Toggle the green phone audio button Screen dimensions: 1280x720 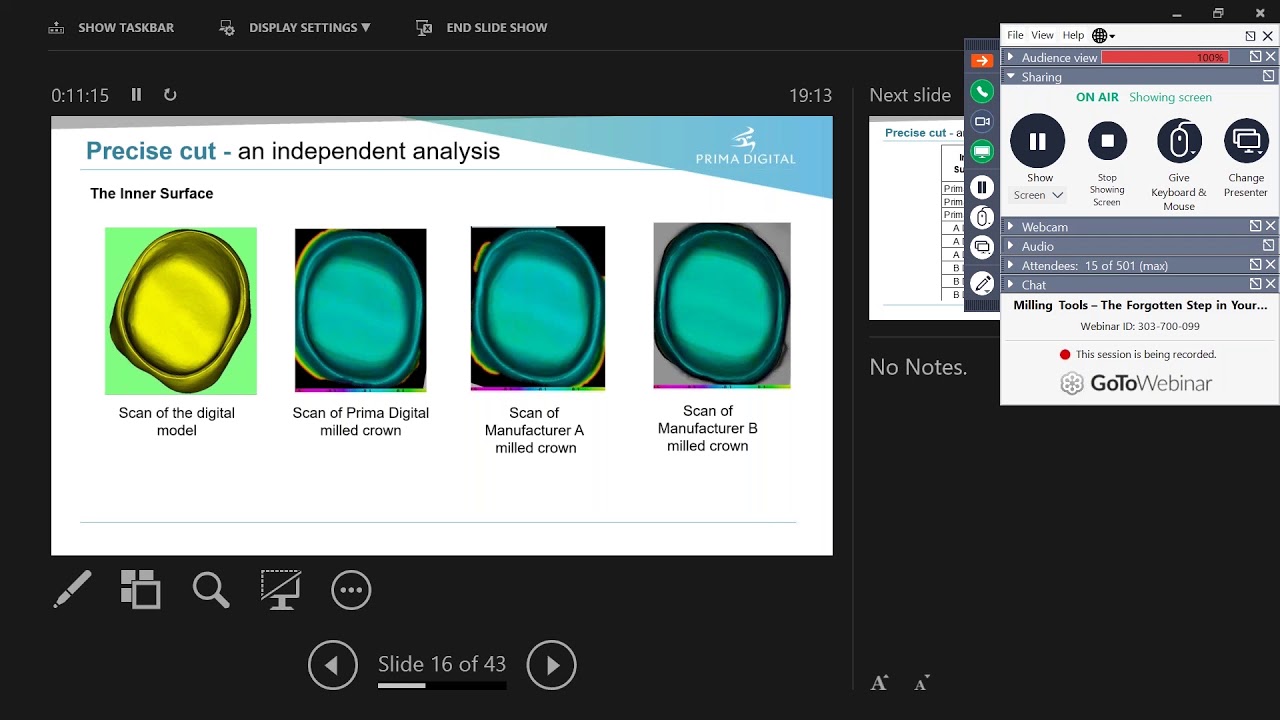point(982,91)
